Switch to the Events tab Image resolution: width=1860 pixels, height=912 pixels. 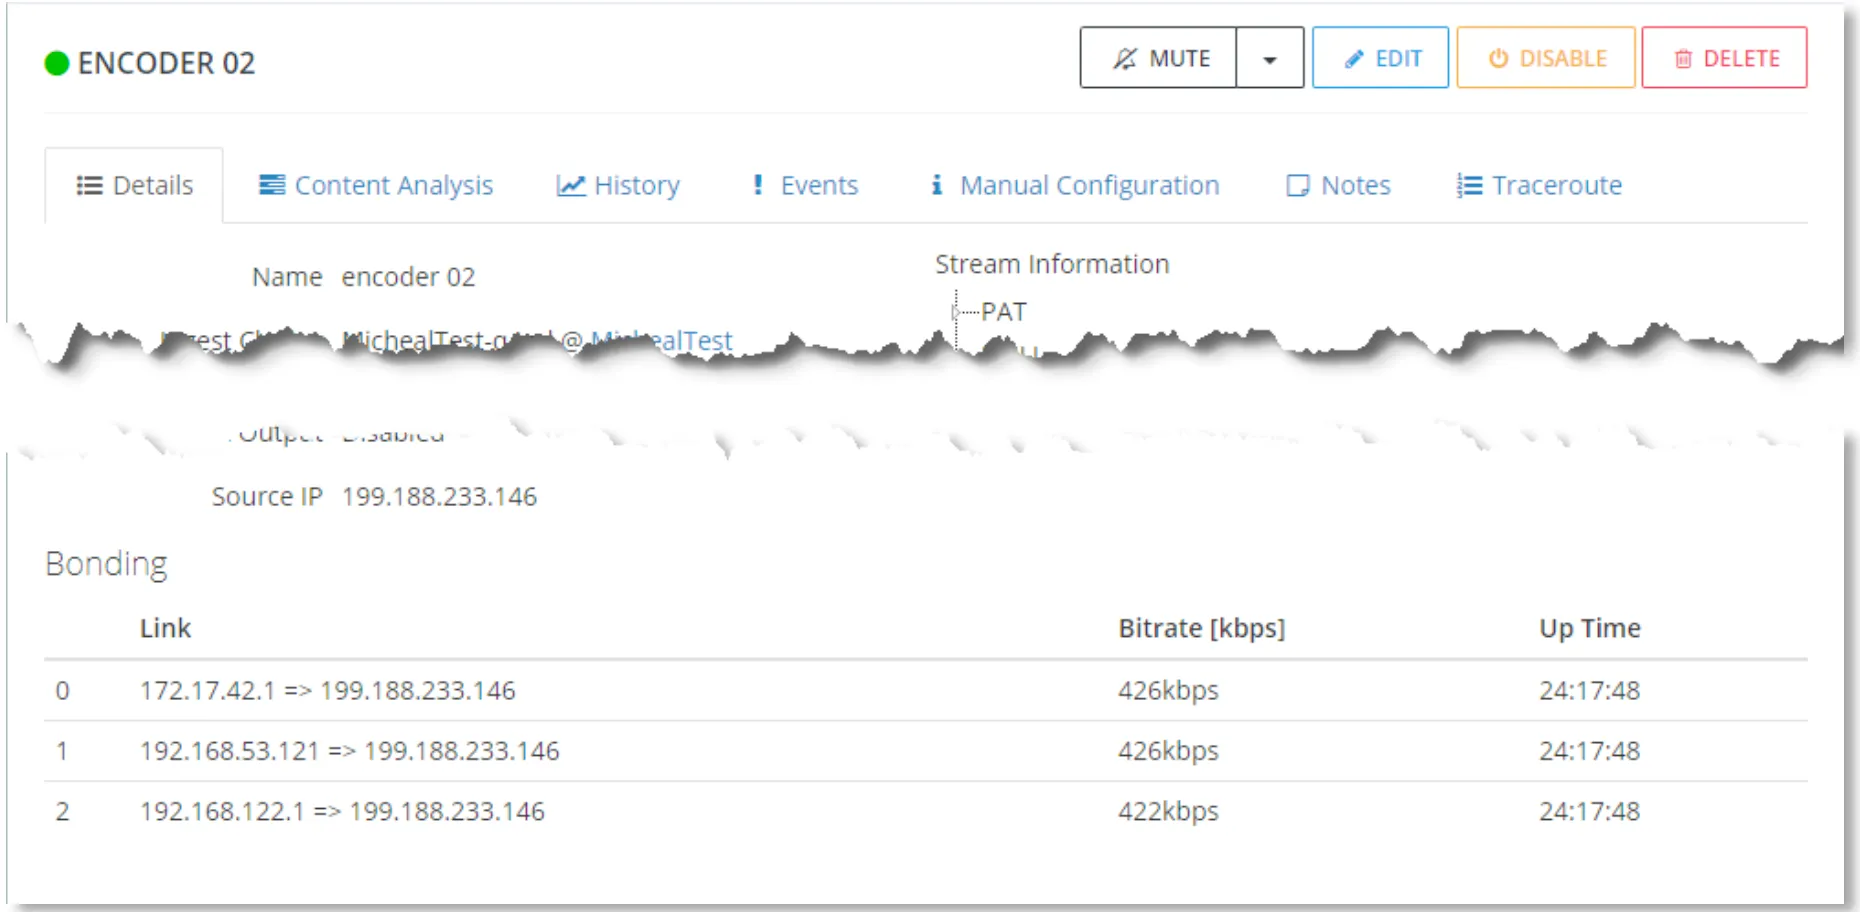(x=805, y=185)
